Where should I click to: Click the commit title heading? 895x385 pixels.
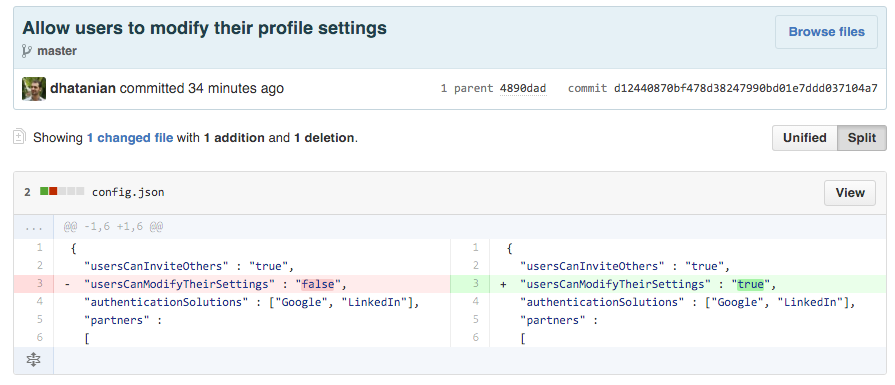(204, 27)
